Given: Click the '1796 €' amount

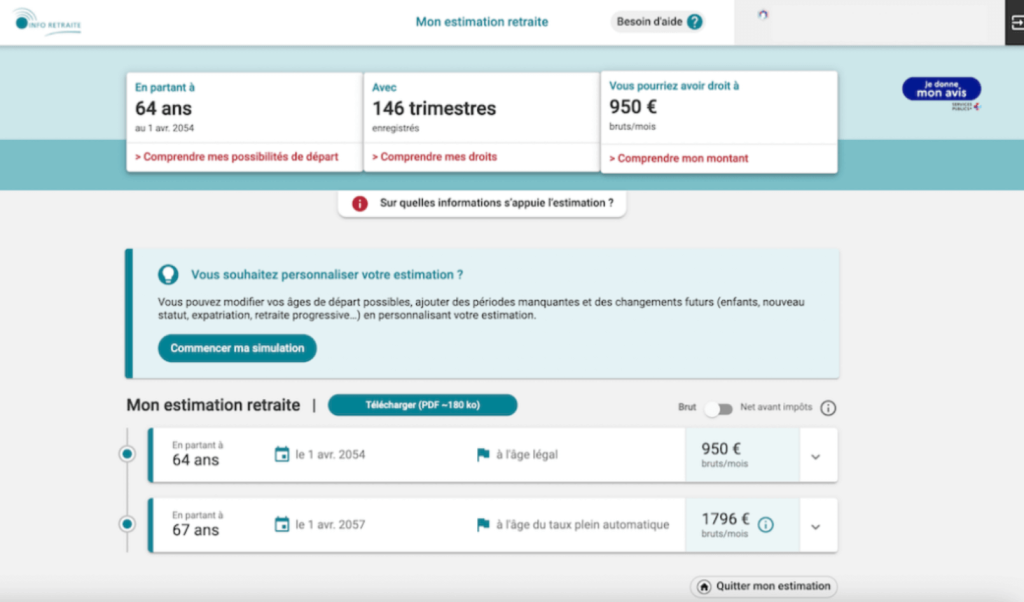Looking at the screenshot, I should tap(725, 518).
